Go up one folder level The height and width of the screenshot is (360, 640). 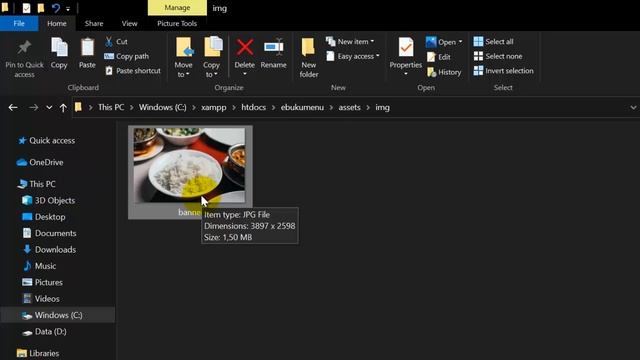pos(63,108)
